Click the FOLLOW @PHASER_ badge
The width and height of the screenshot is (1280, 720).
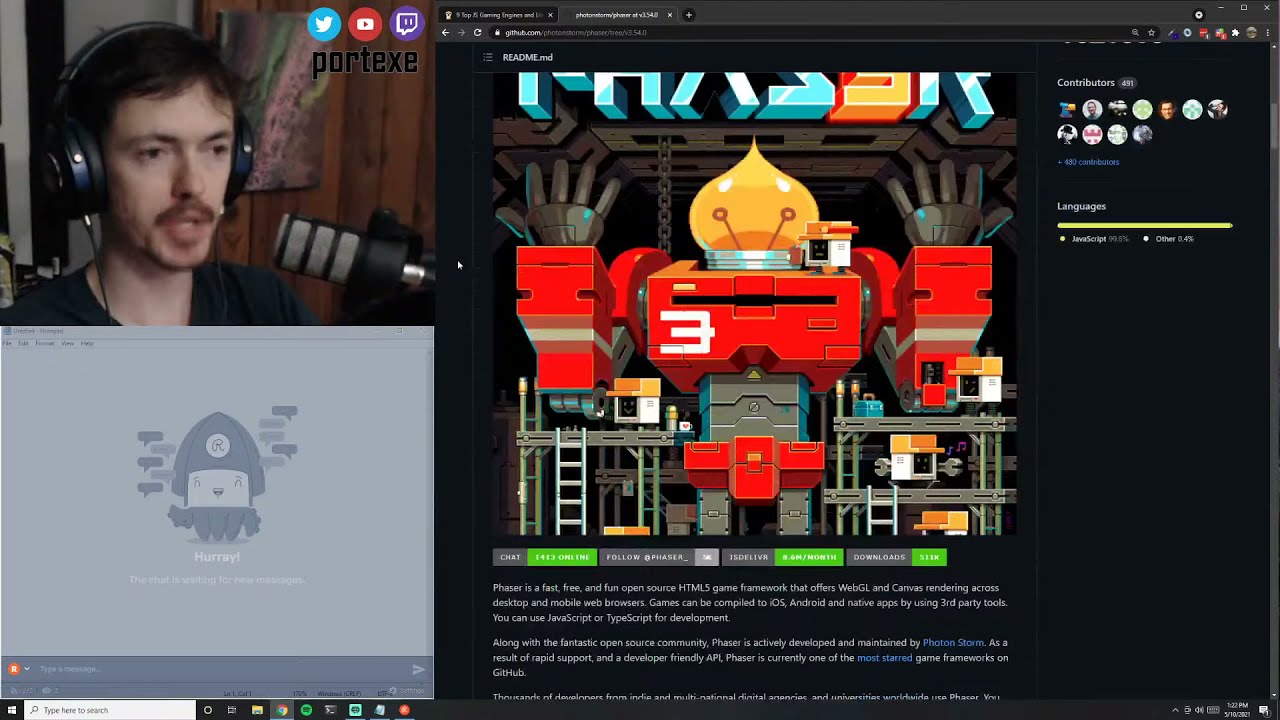tap(659, 557)
